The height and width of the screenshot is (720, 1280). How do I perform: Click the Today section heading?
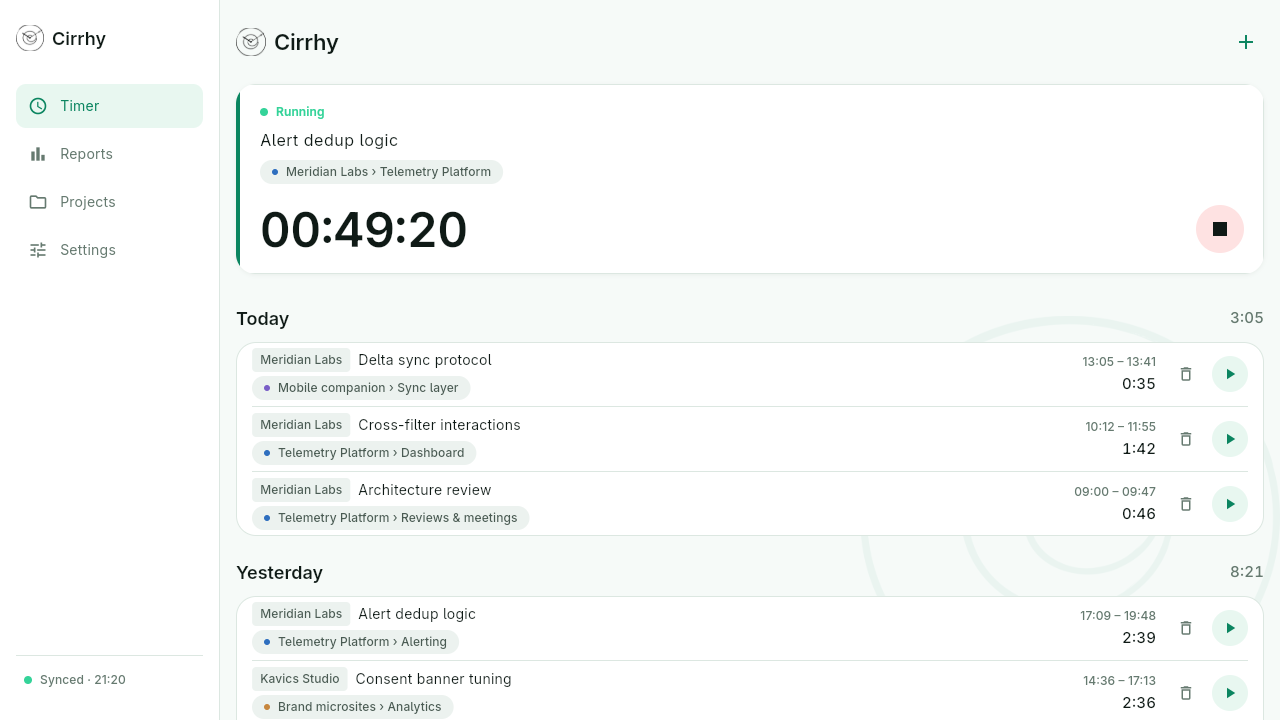click(263, 319)
